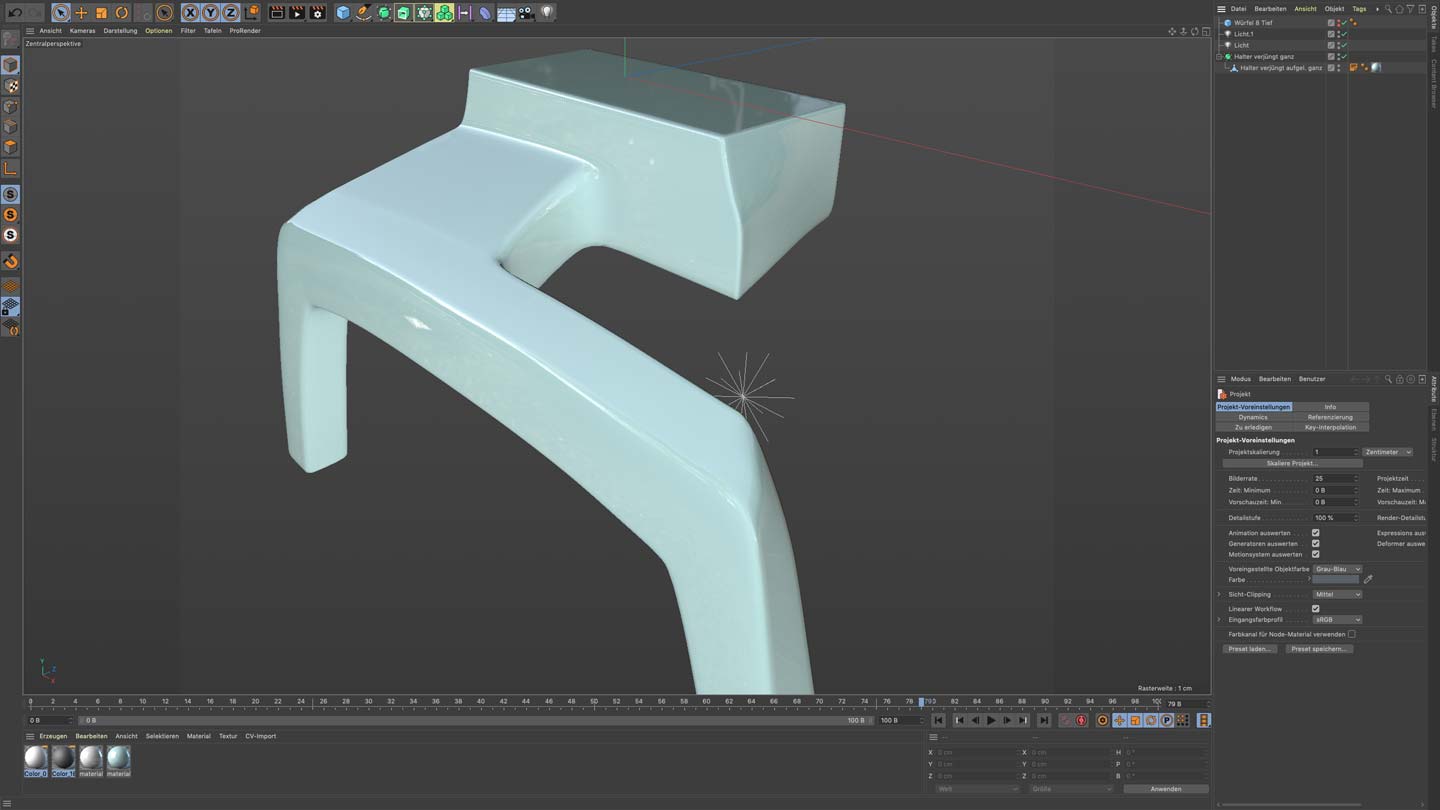Select Halter verjüngt aufgel. ganz object

pyautogui.click(x=1281, y=68)
